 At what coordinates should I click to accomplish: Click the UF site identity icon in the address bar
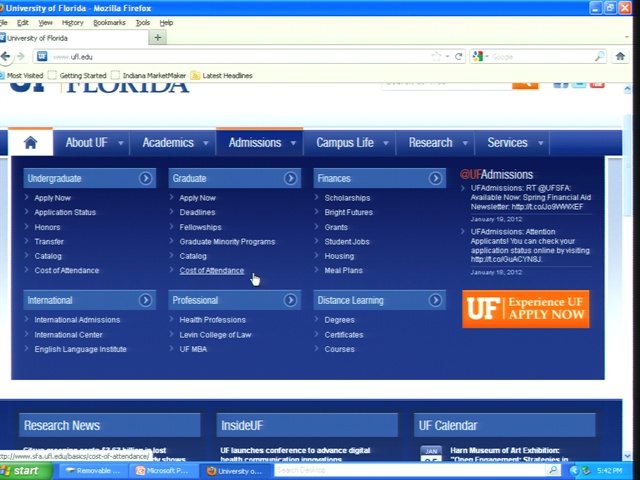click(42, 56)
